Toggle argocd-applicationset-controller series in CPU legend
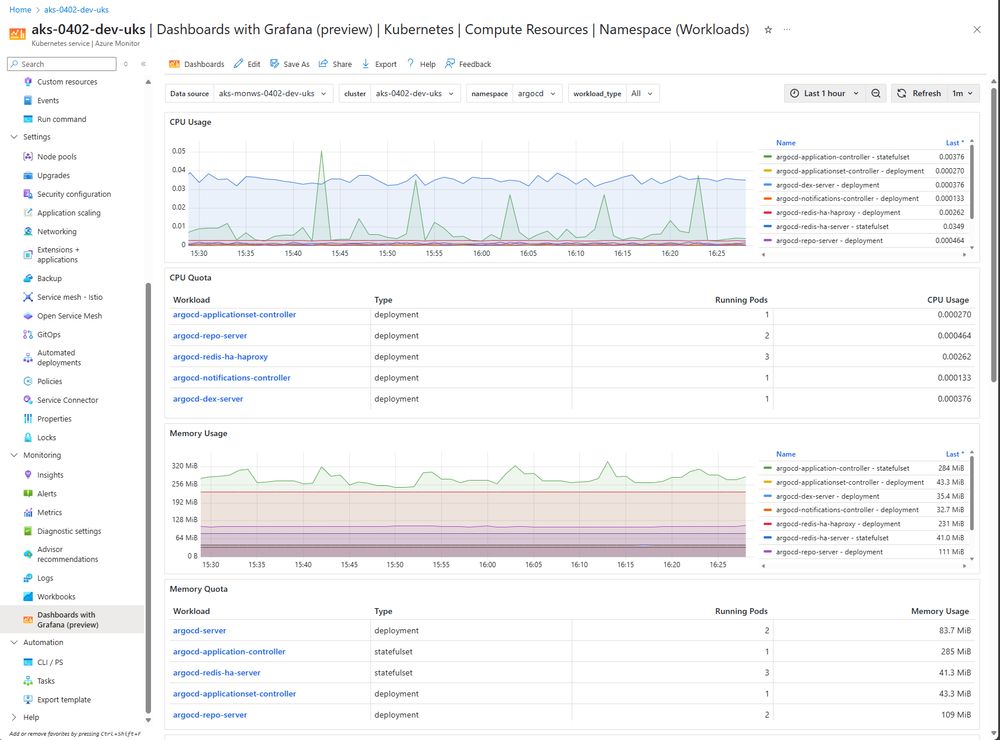Screen dimensions: 1000x740 [x=849, y=171]
